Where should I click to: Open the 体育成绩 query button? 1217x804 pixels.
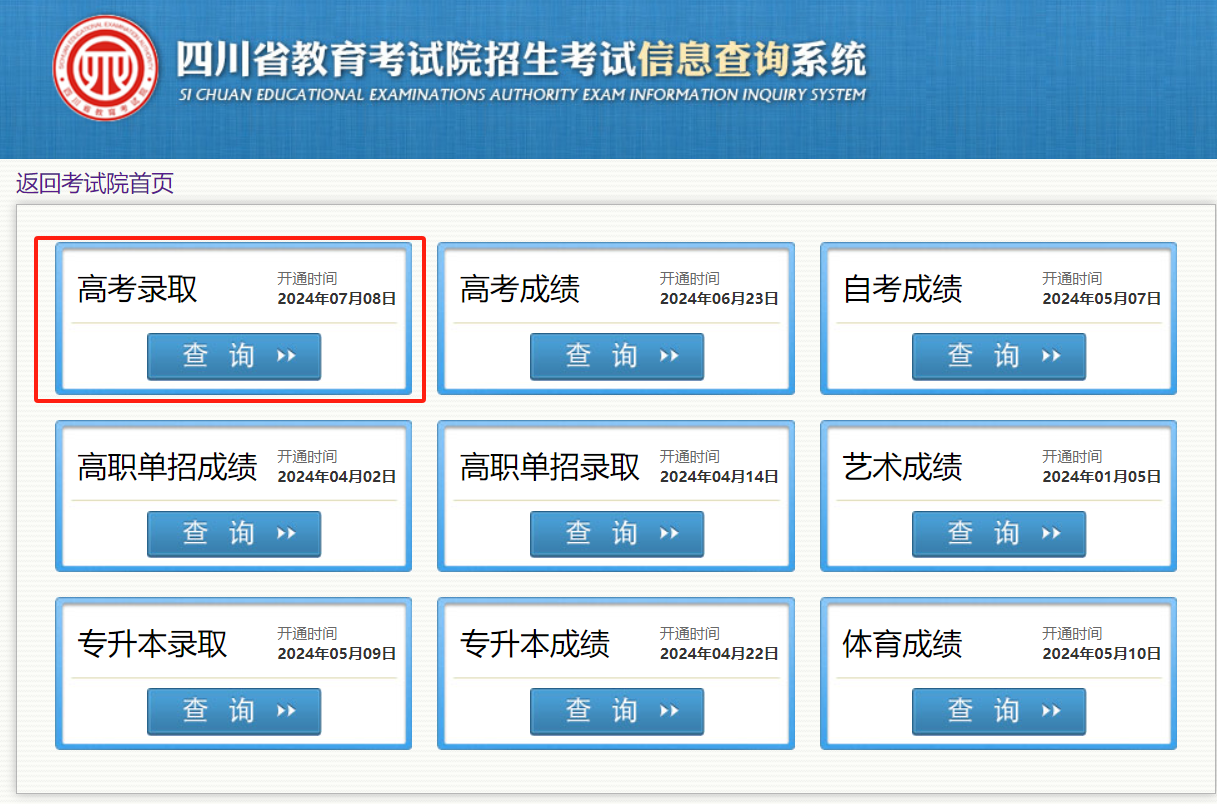coord(998,711)
